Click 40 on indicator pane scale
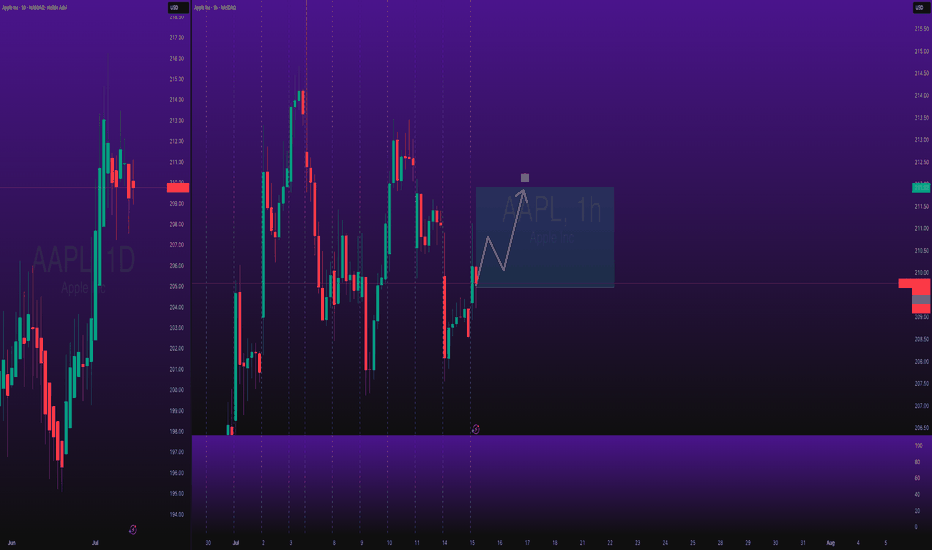The image size is (932, 550). tap(917, 495)
